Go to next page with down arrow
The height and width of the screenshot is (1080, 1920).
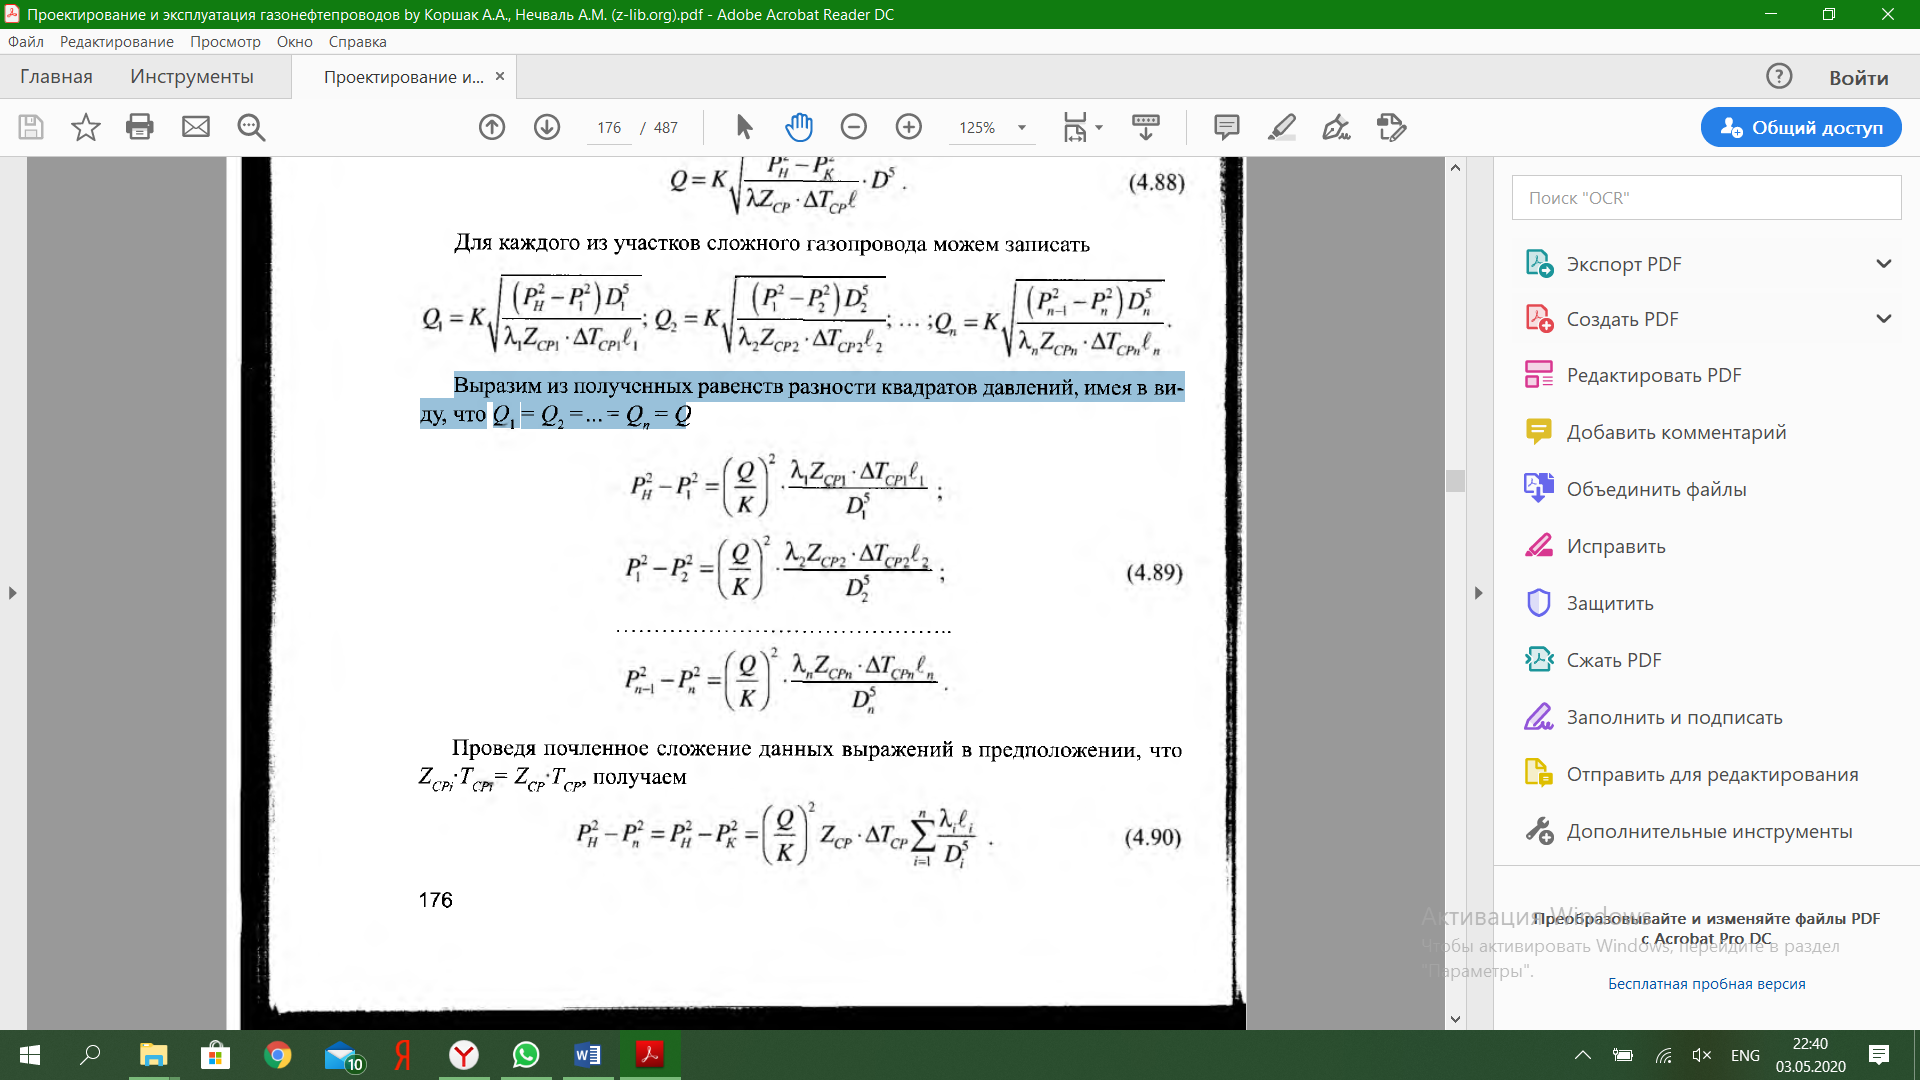point(546,127)
